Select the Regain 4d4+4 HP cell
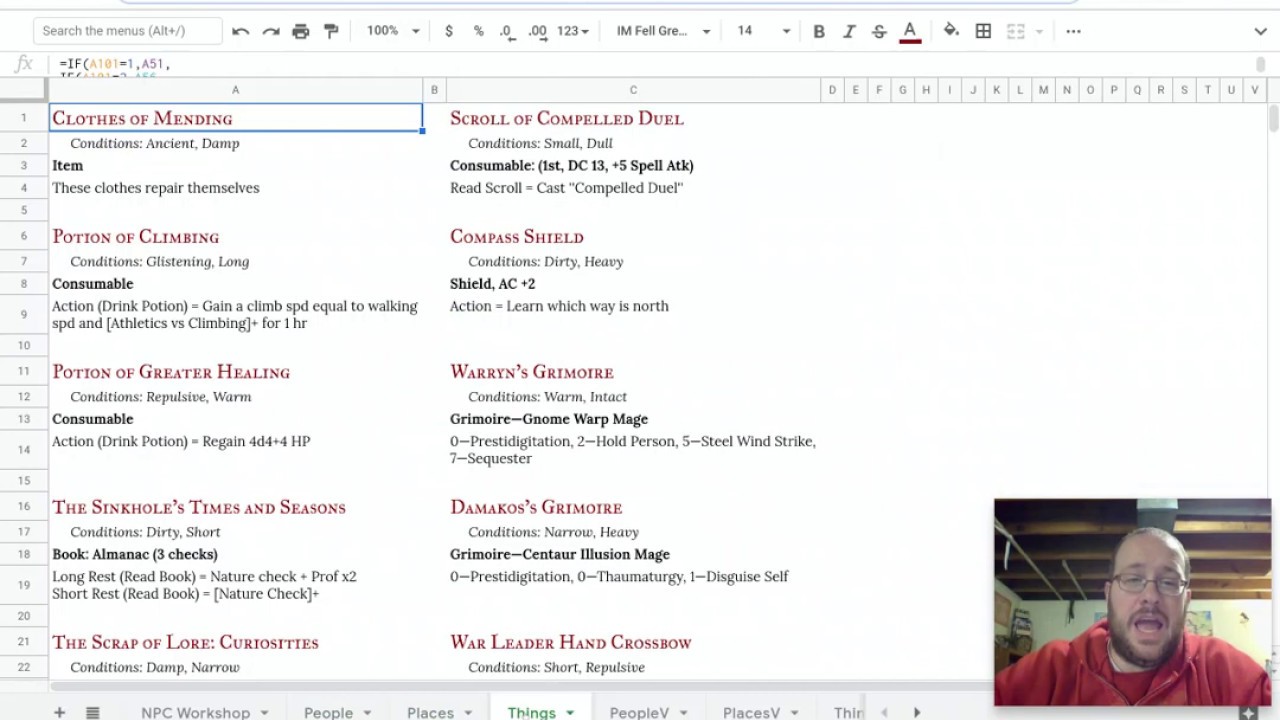1280x720 pixels. pyautogui.click(x=236, y=450)
